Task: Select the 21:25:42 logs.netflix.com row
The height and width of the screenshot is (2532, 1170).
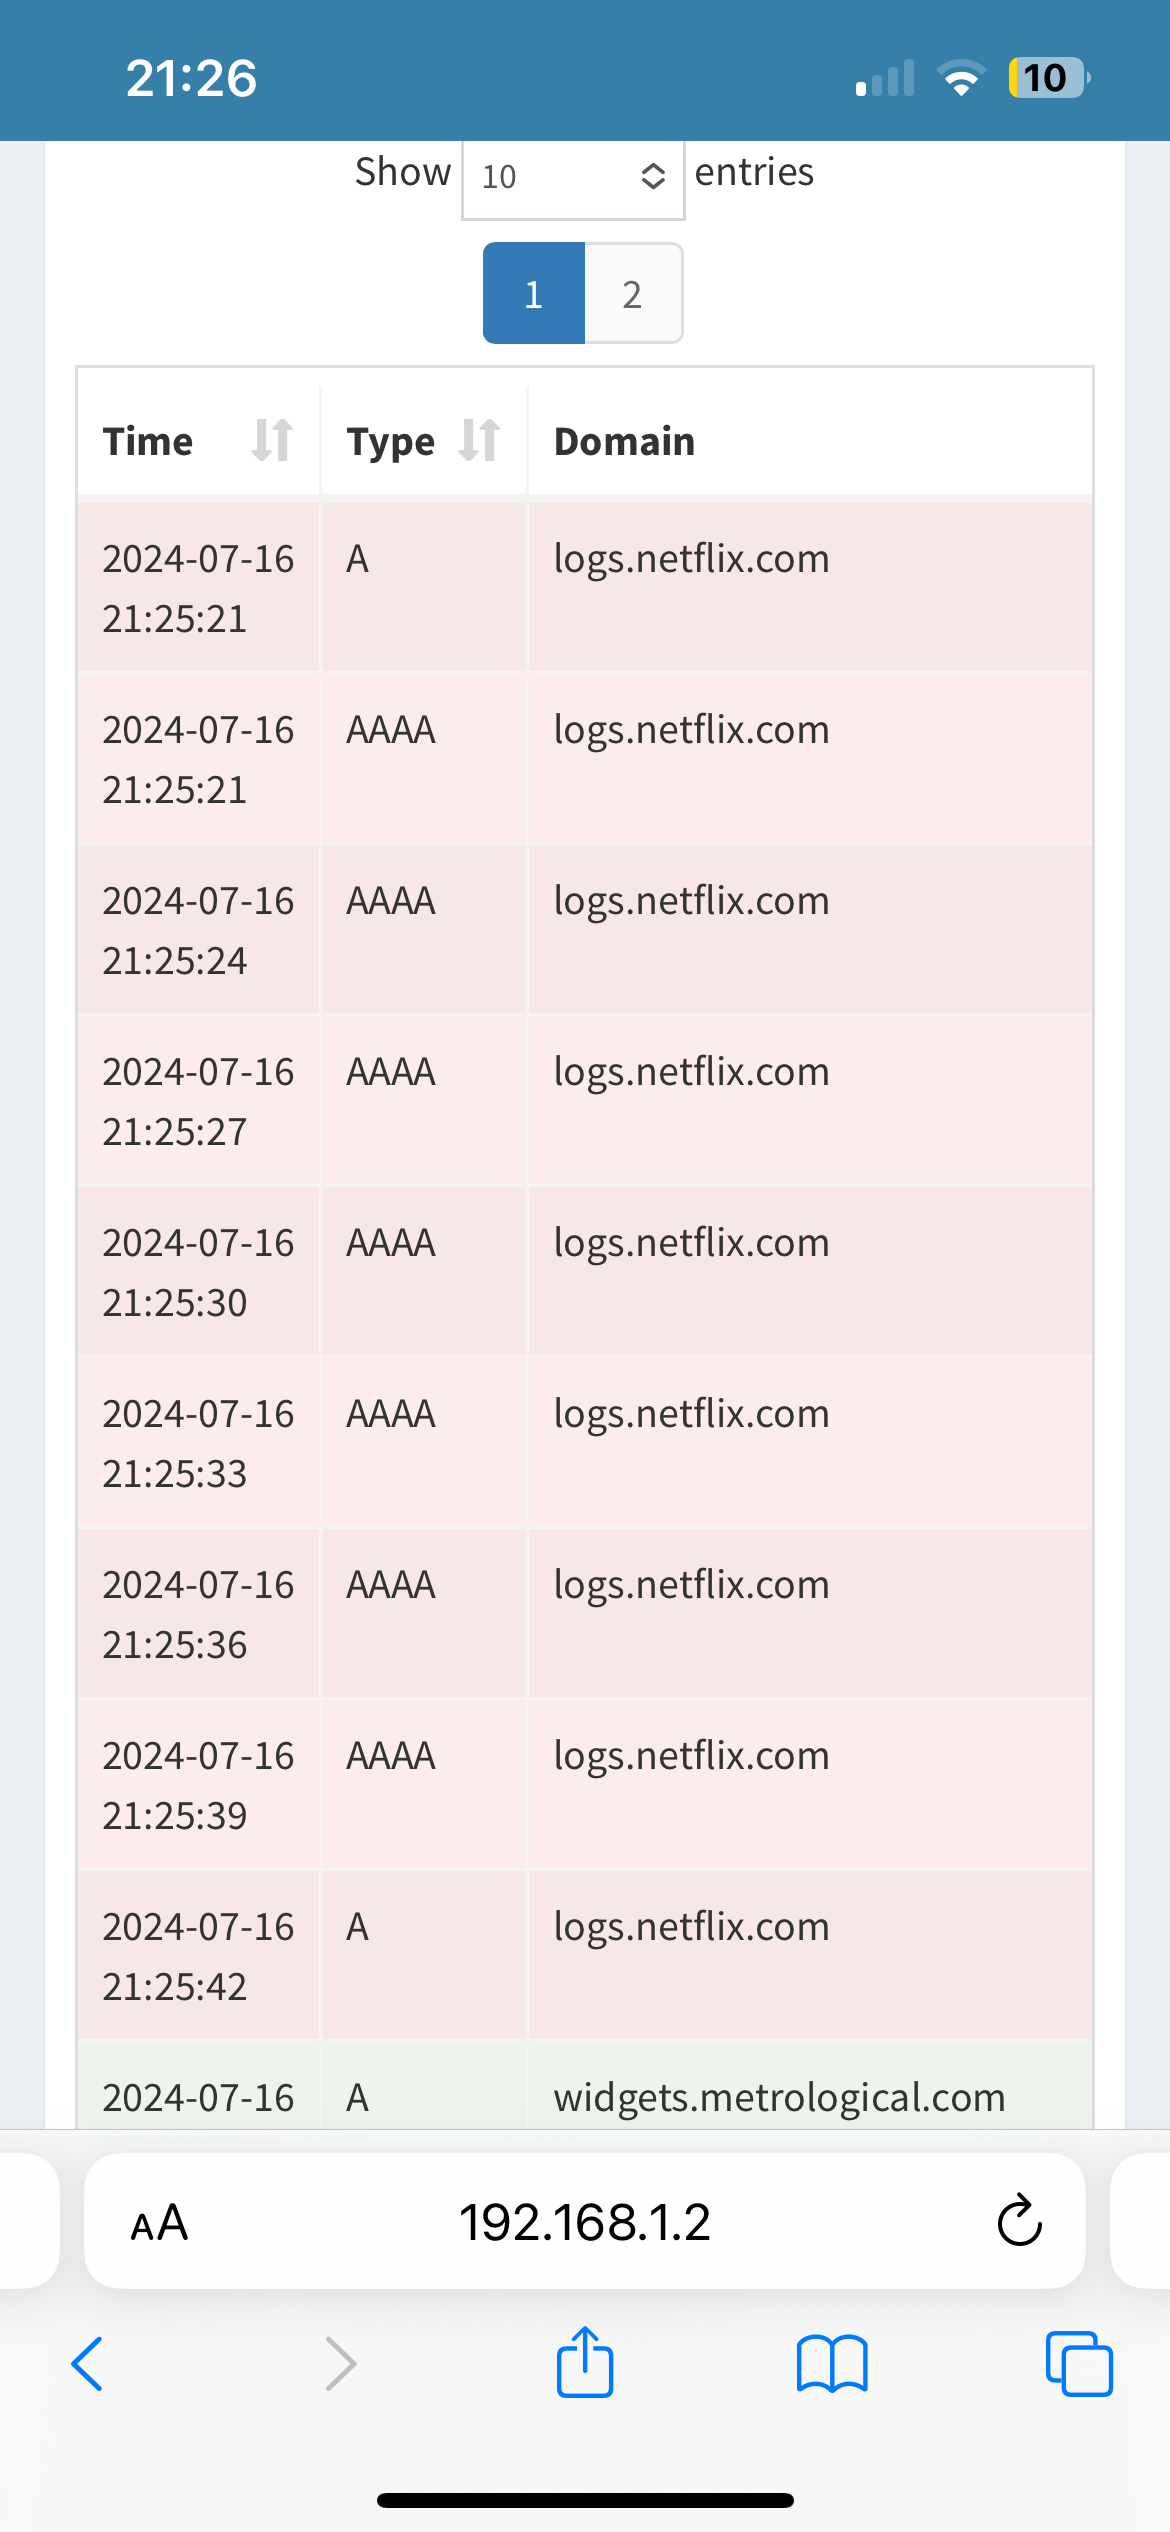Action: (x=585, y=1955)
